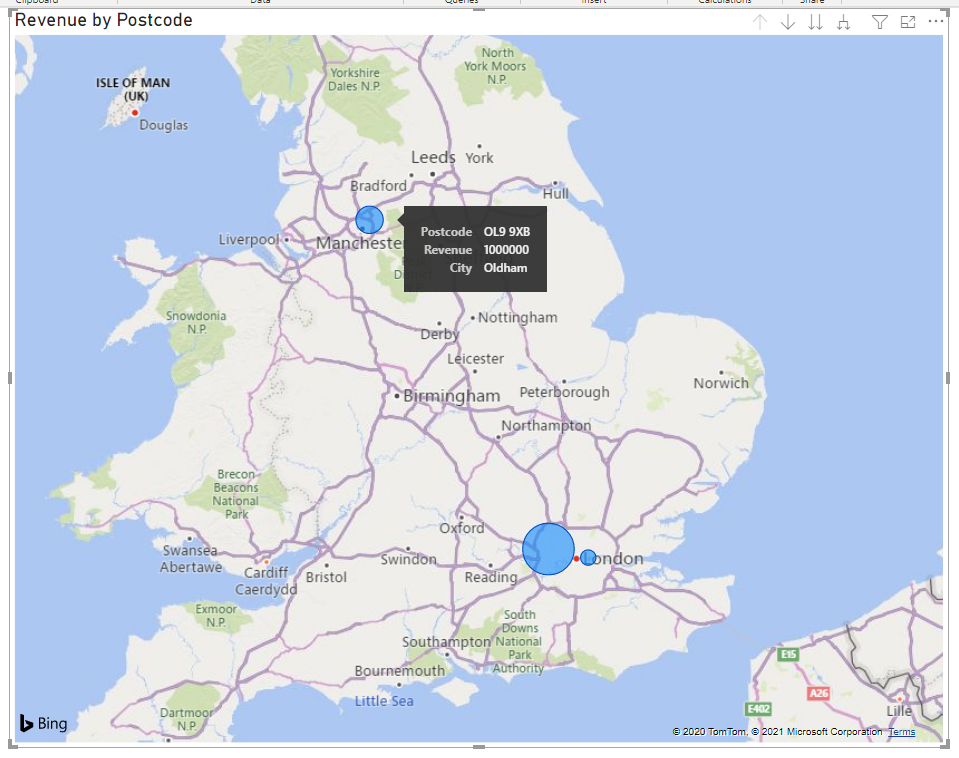
Task: Click the Northampton town label
Action: [x=546, y=425]
